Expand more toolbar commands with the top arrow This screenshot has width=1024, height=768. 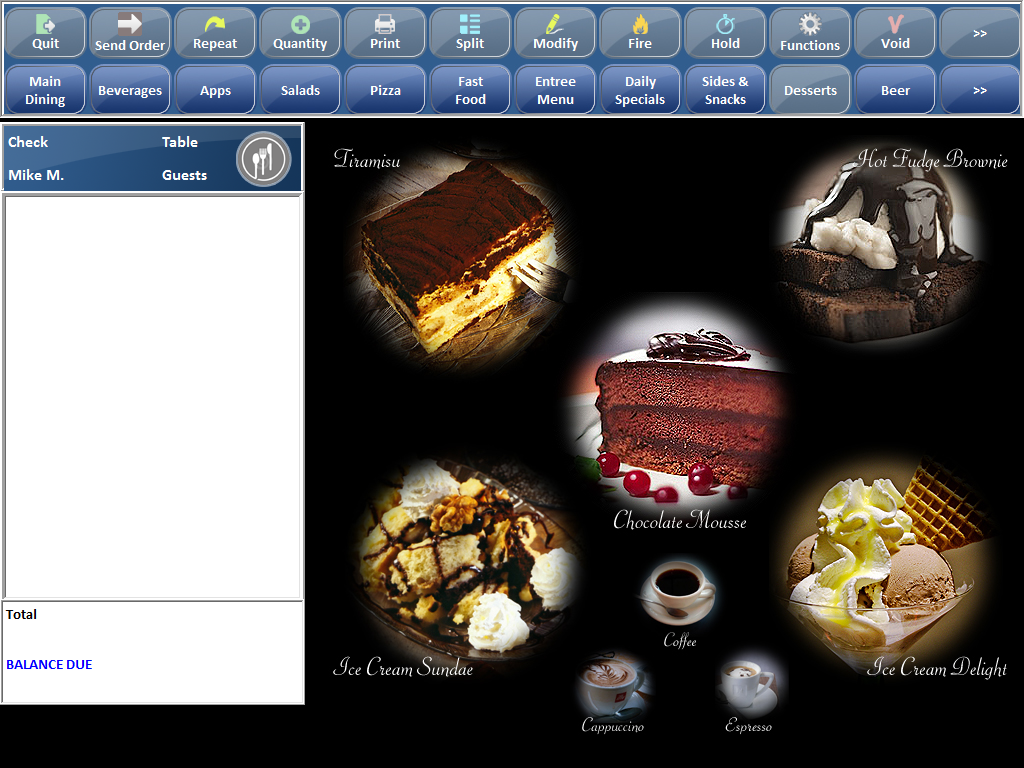979,31
